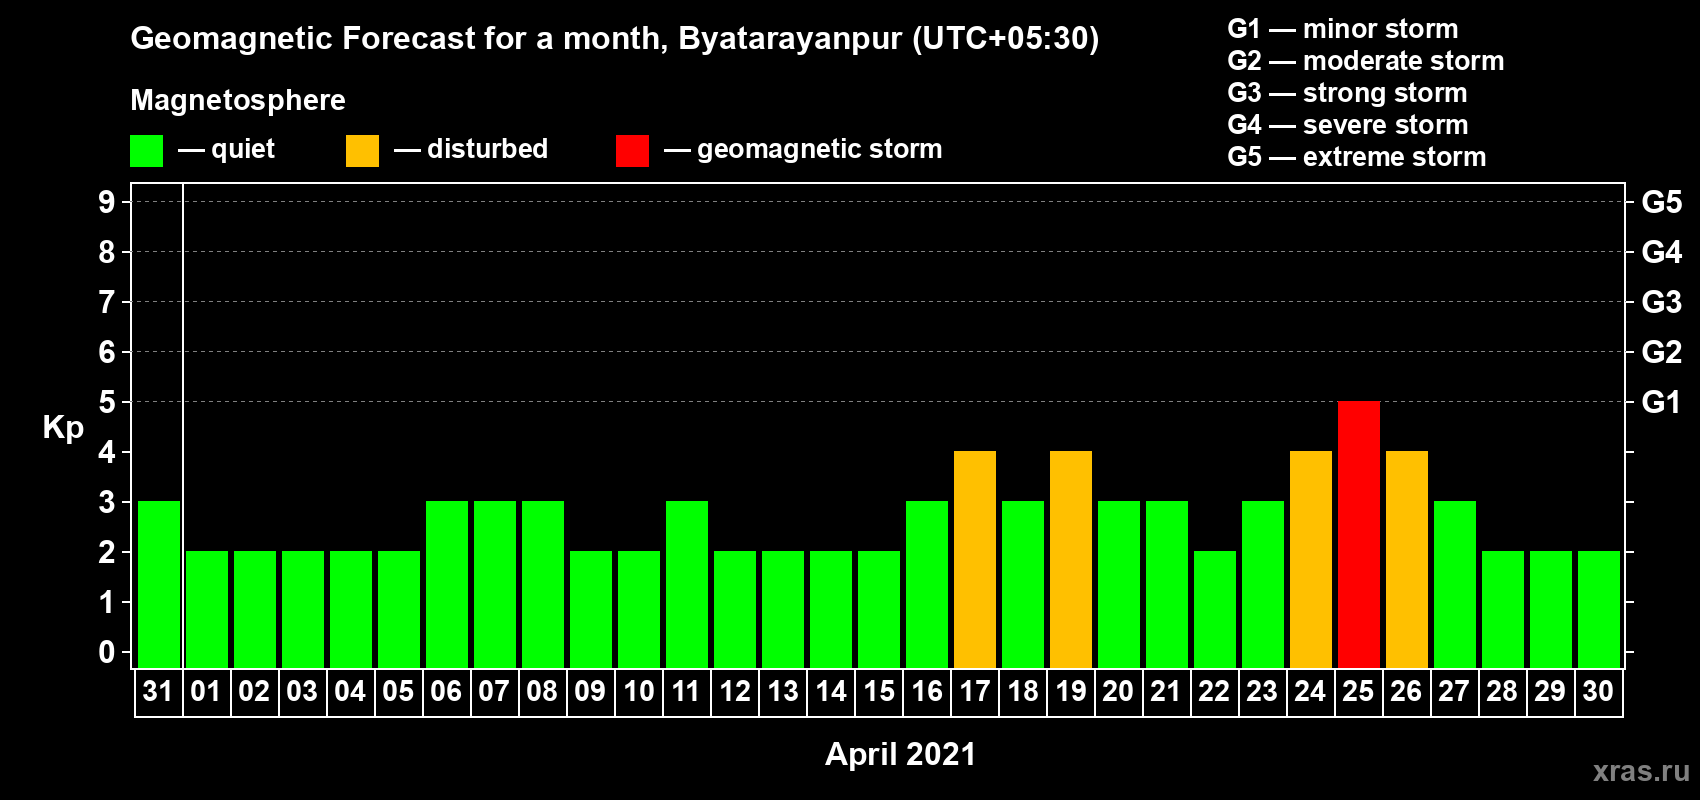Image resolution: width=1700 pixels, height=800 pixels.
Task: Click the red geomagnetic storm legend swatch
Action: 632,151
